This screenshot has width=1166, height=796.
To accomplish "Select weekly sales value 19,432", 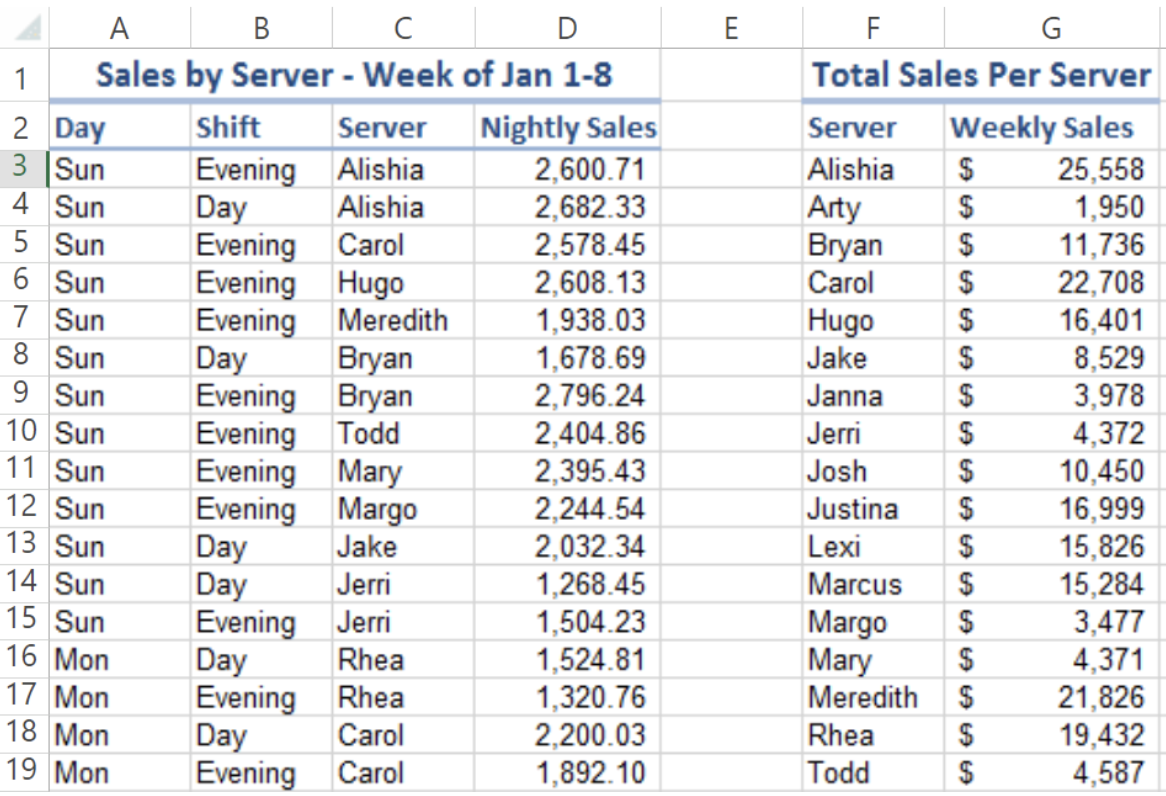I will pos(1051,735).
